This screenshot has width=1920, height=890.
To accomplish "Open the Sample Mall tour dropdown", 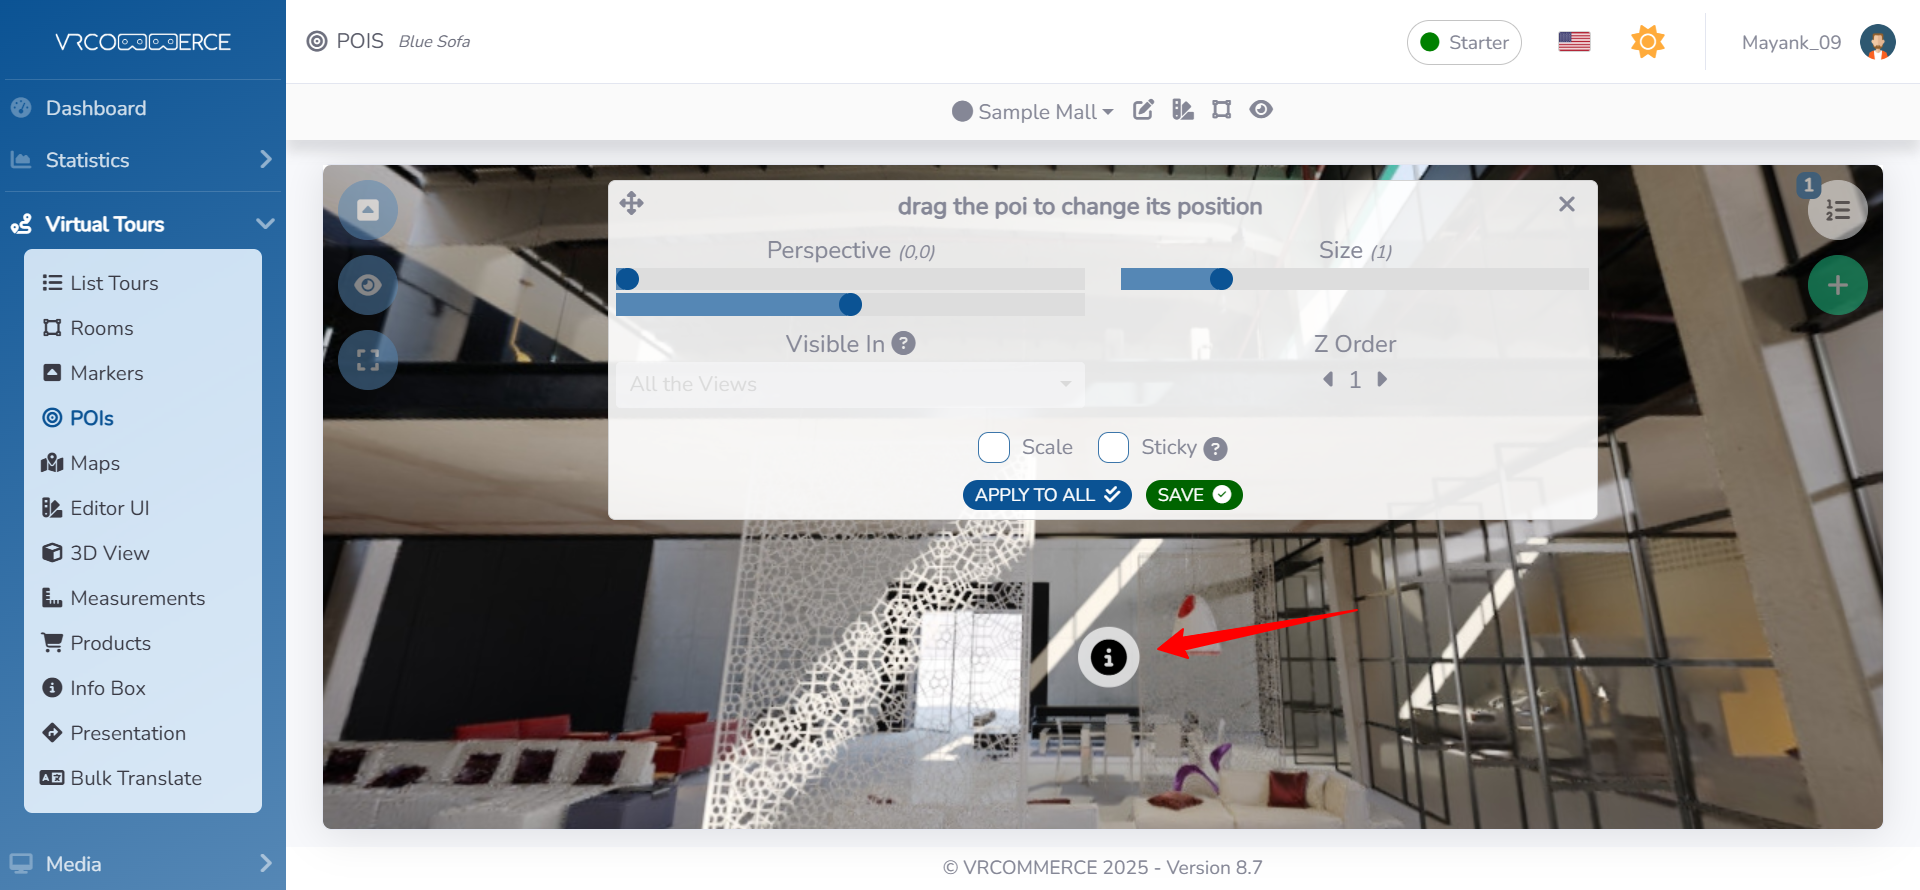I will point(1033,111).
